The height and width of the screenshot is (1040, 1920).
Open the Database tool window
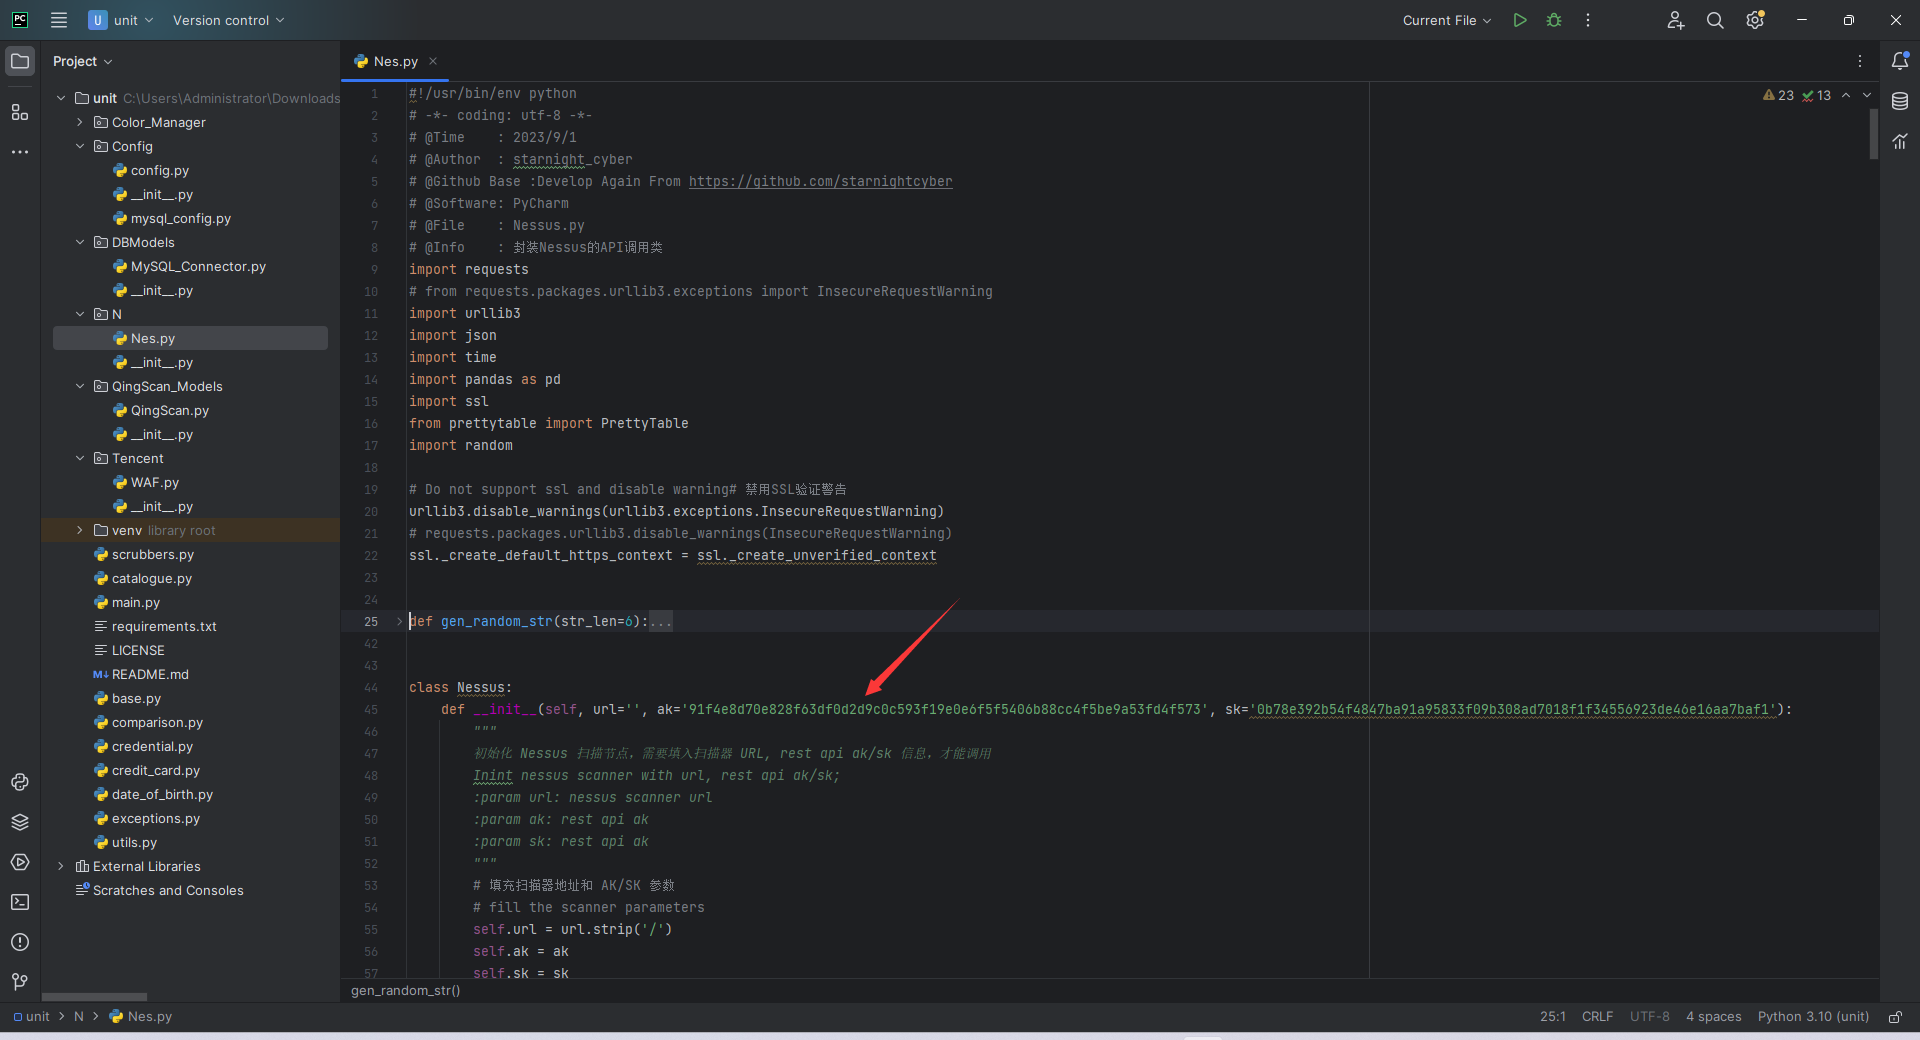(1900, 101)
